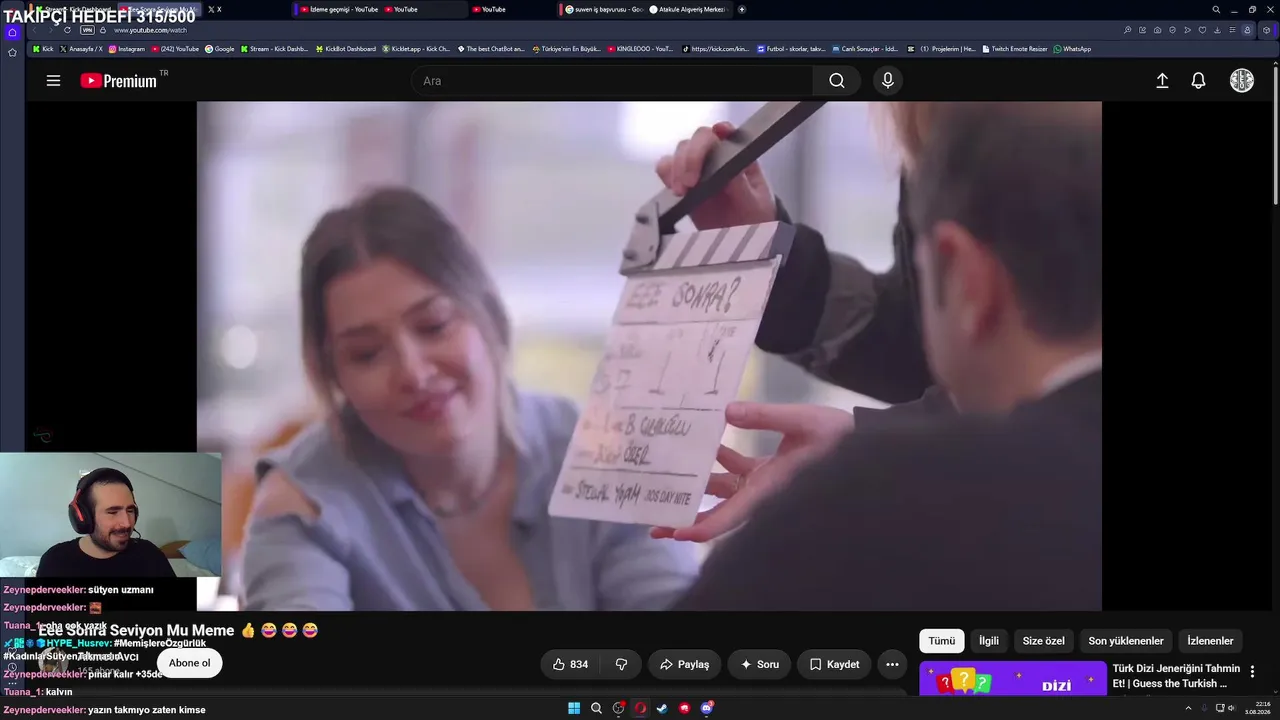Dislike the video with thumbs-down
Screen dimensions: 1280x720
pyautogui.click(x=621, y=664)
